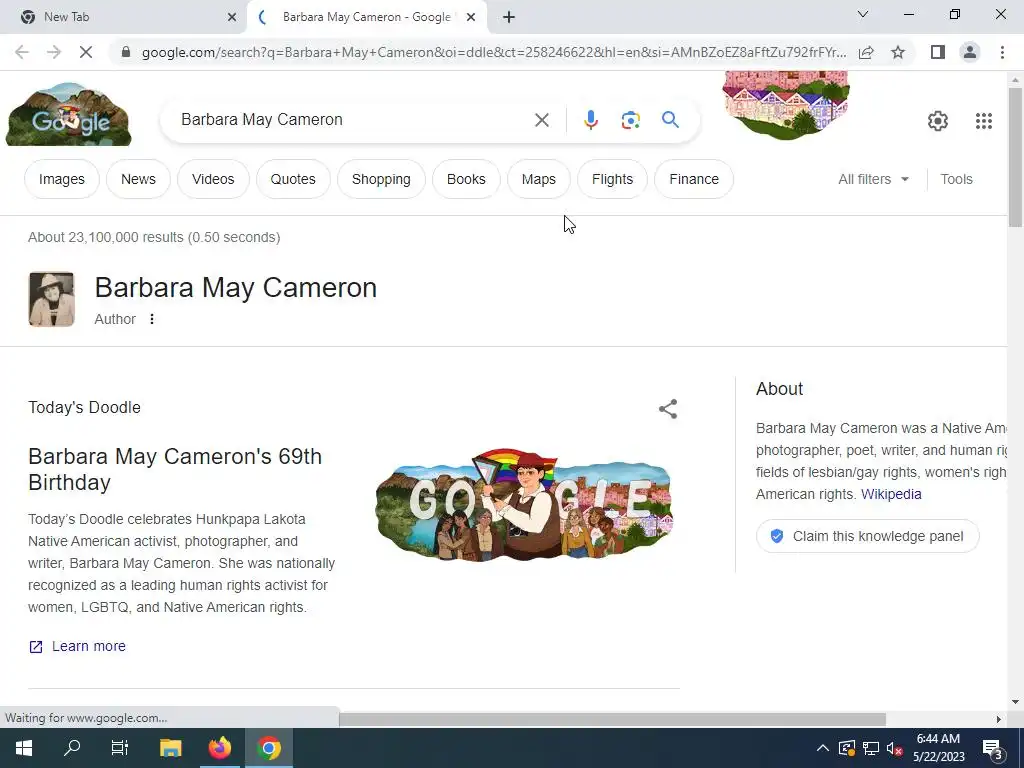Screen dimensions: 1024x768
Task: Launch Firefox from taskbar
Action: (x=220, y=748)
